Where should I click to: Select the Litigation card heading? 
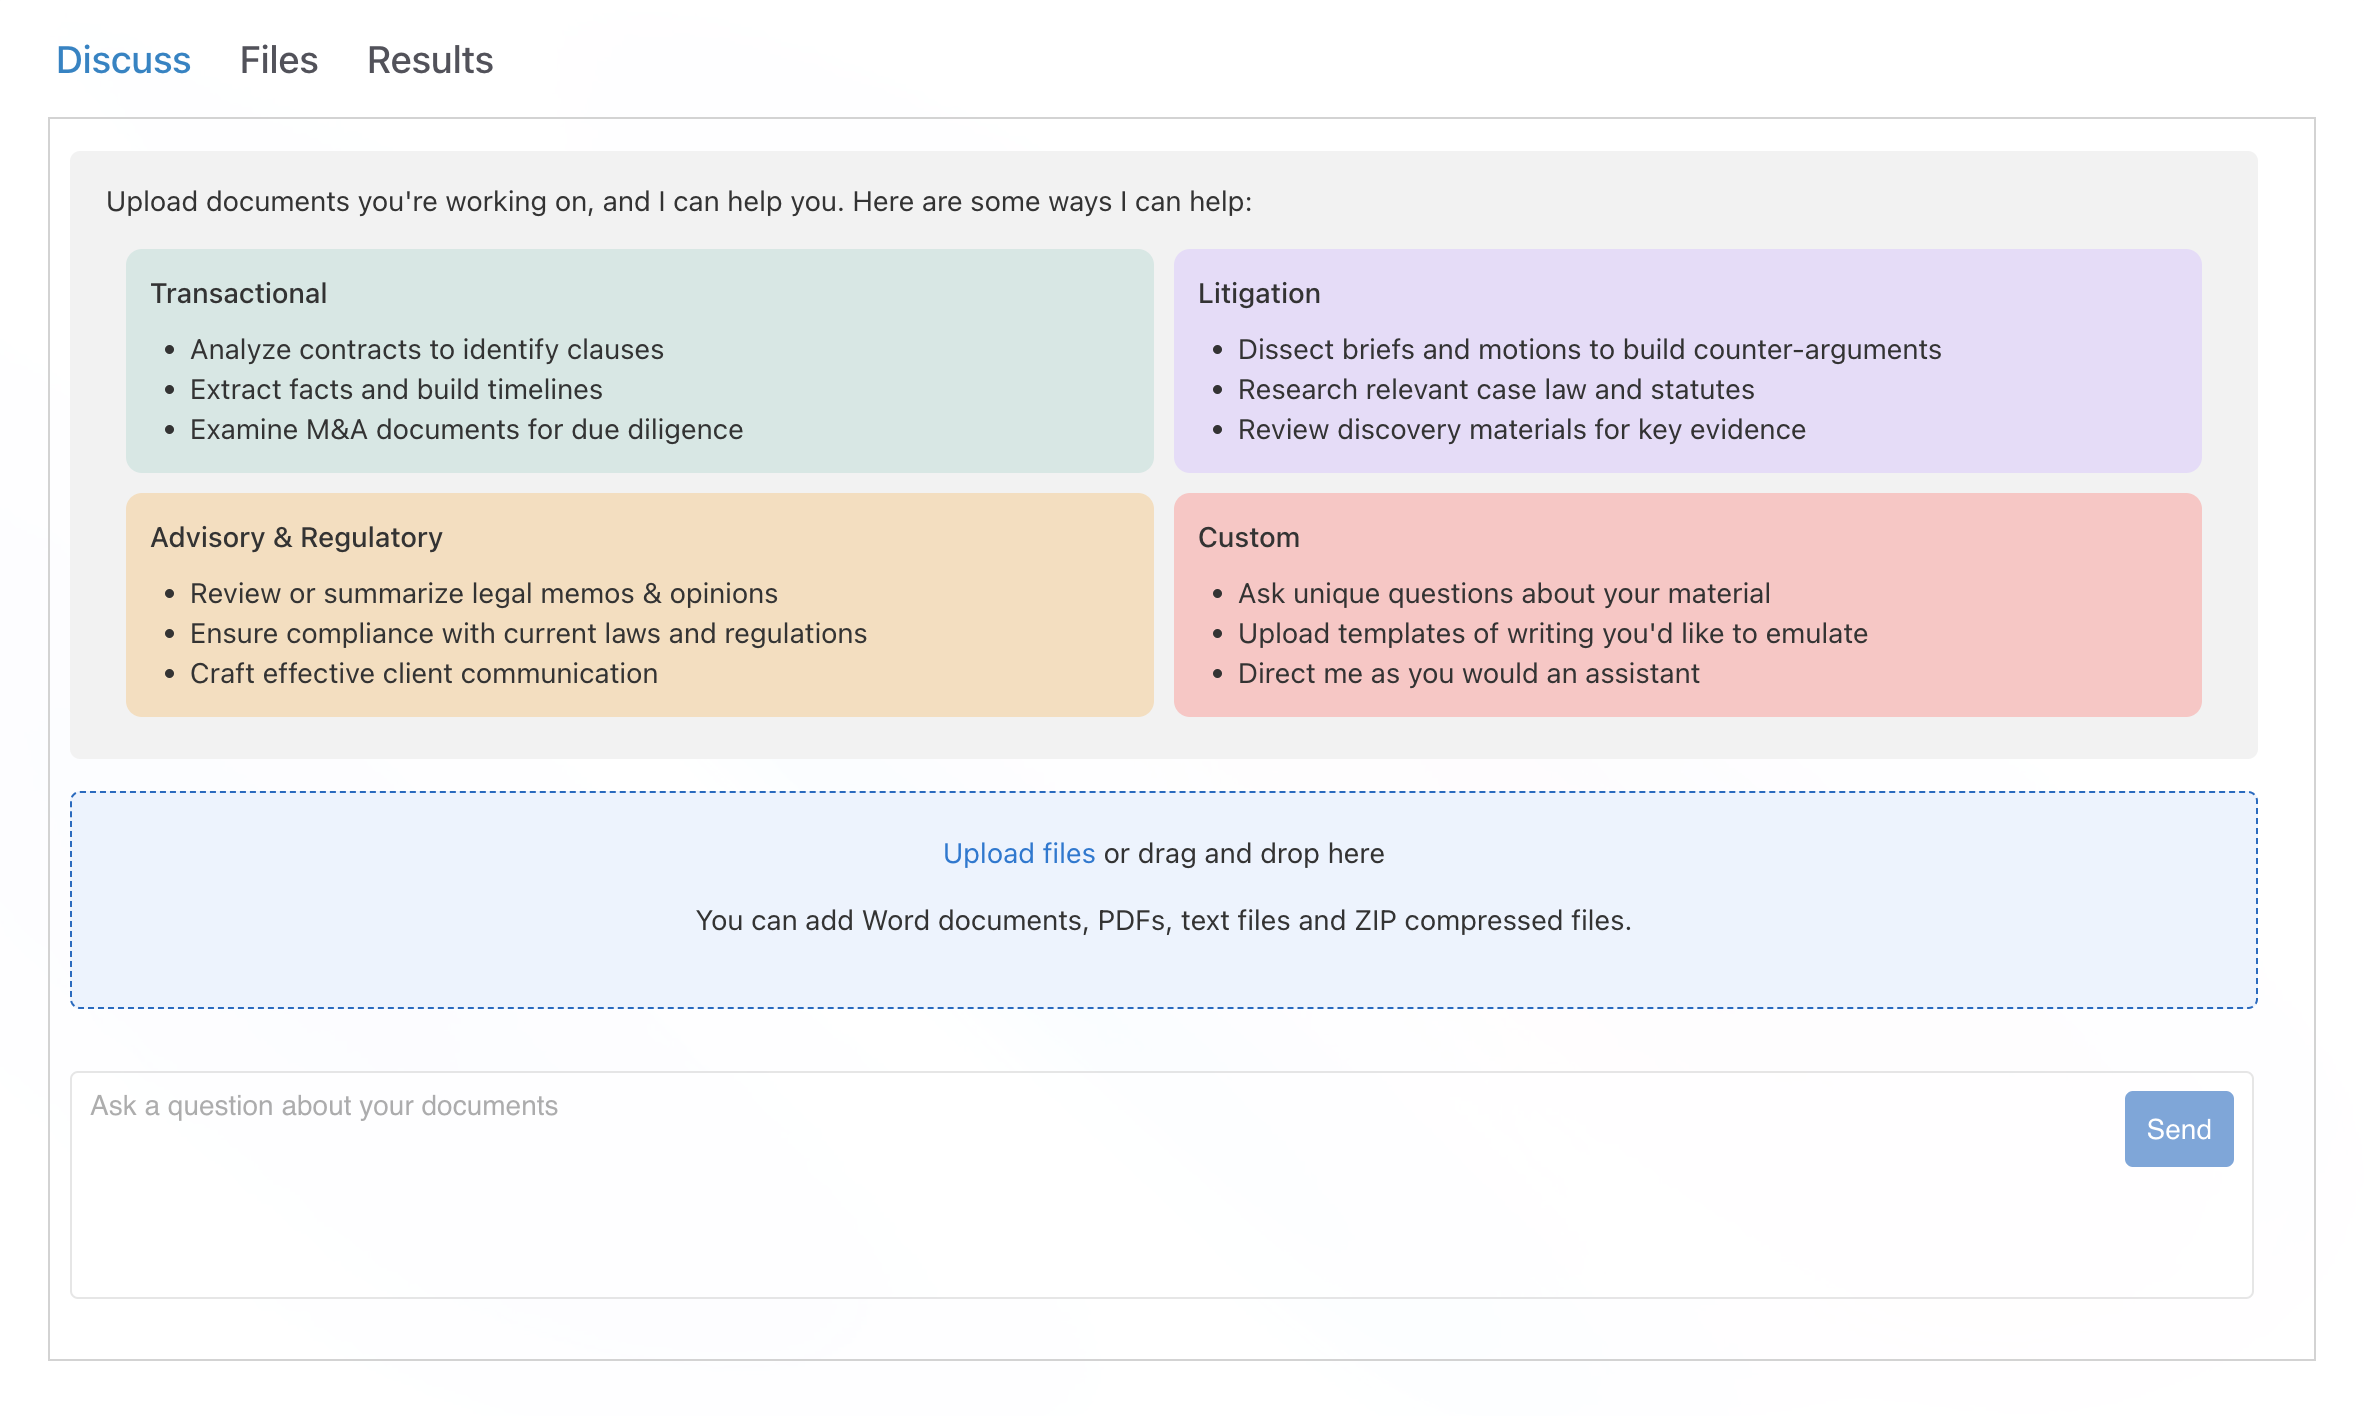tap(1258, 293)
